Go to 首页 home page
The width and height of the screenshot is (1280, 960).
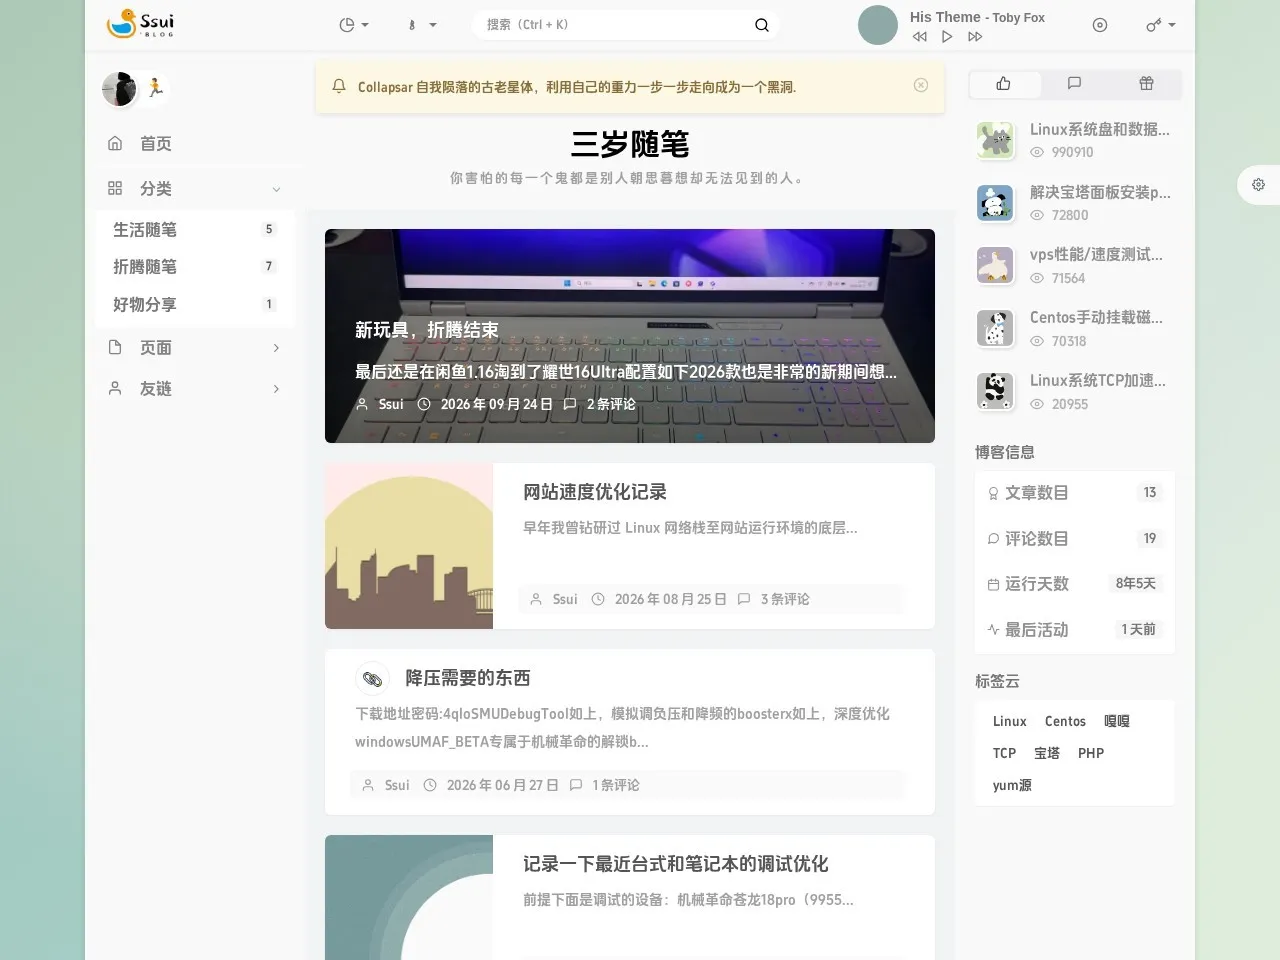click(195, 144)
